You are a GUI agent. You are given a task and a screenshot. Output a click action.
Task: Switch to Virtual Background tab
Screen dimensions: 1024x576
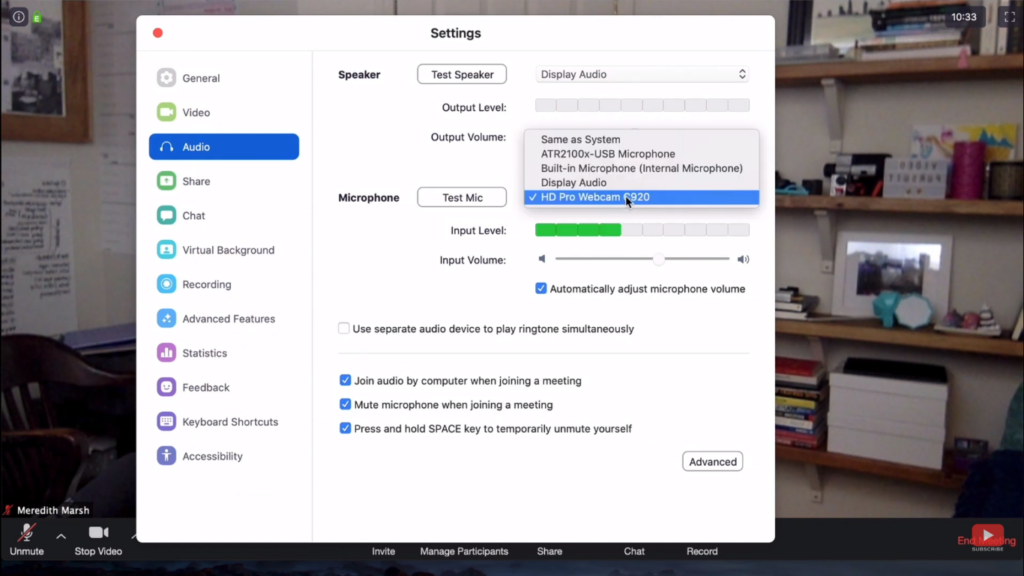coord(224,249)
